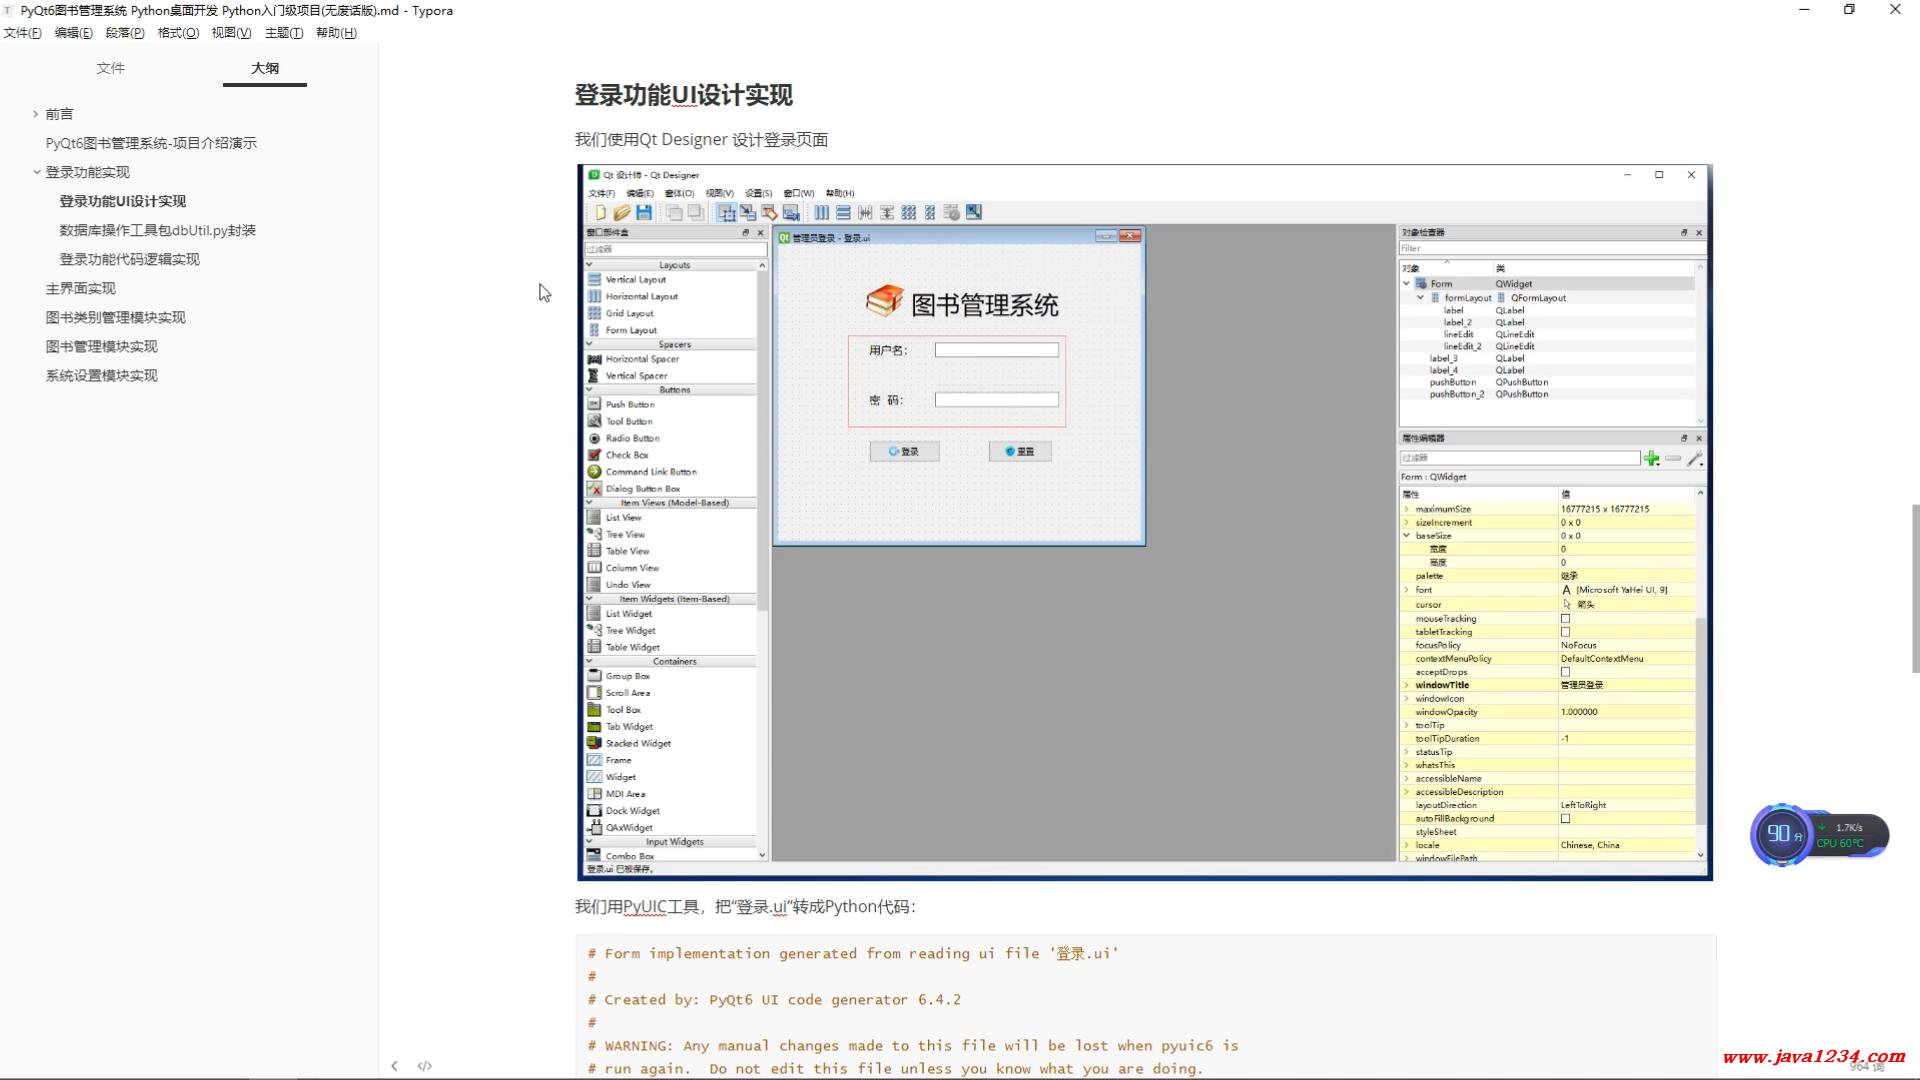
Task: Jump to PyQt6图书管理系统-项目介绍演示 outline entry
Action: pos(151,143)
